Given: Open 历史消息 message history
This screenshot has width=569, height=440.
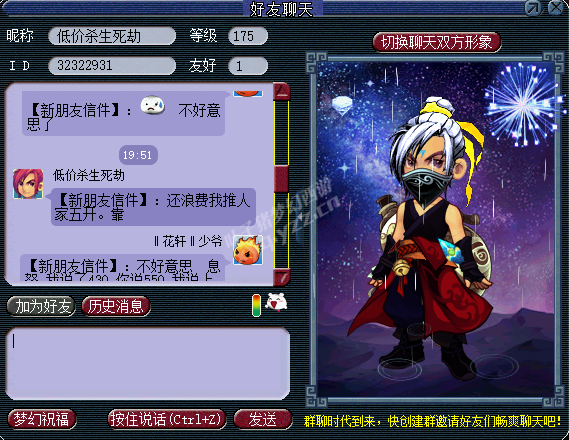Looking at the screenshot, I should [116, 307].
